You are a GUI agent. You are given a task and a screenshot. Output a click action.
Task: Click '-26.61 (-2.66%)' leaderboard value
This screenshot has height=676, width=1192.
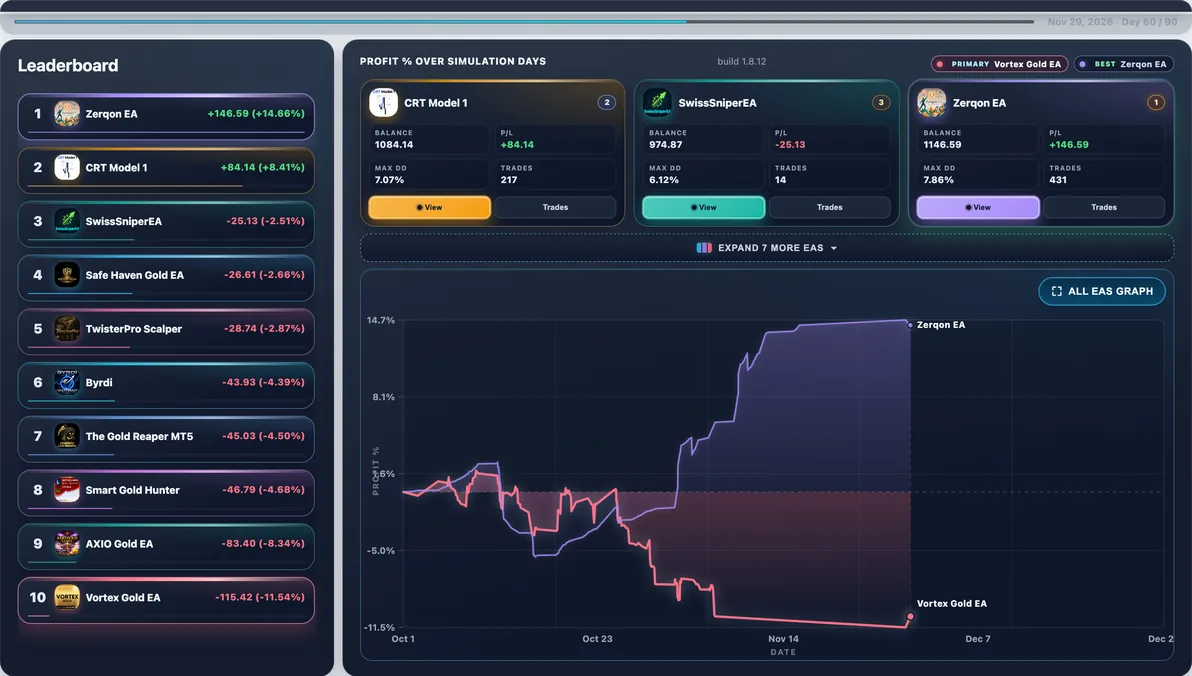264,275
